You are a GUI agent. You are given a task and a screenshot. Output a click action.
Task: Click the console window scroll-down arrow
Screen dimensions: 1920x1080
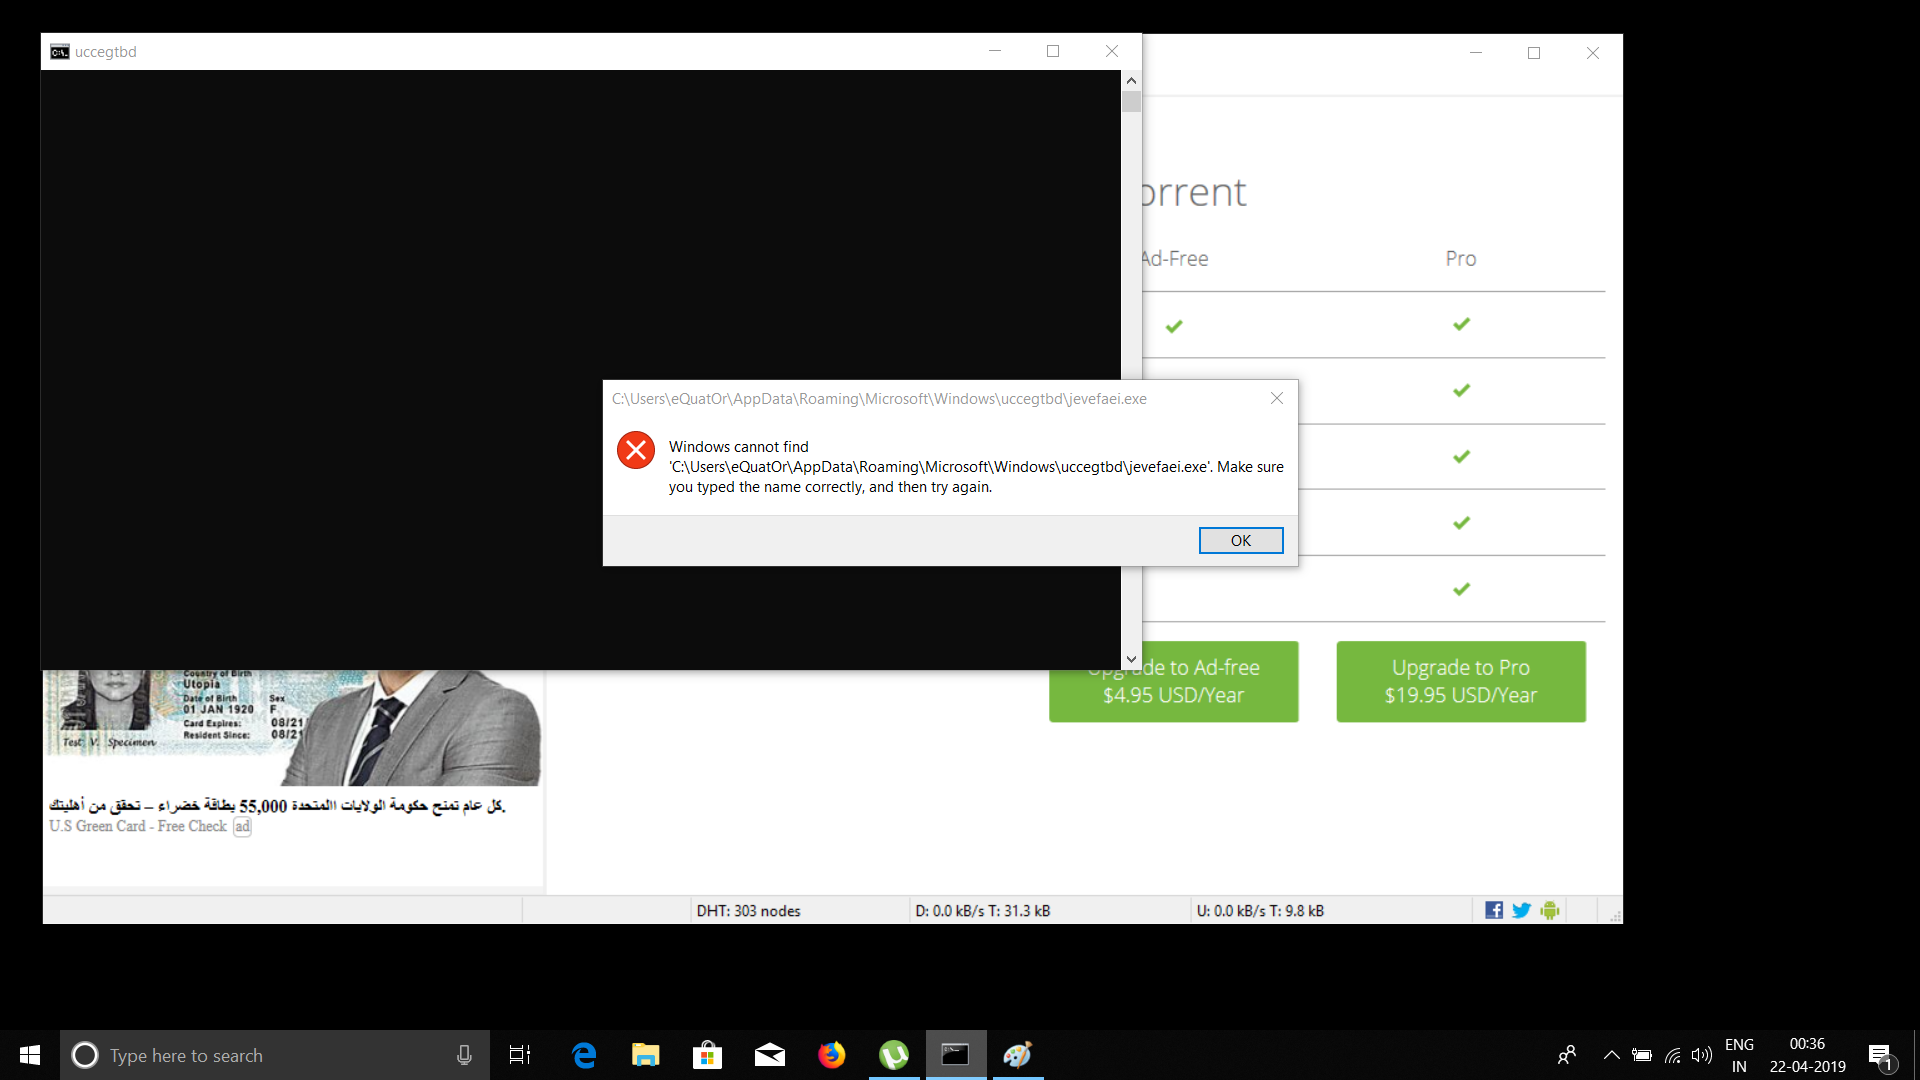tap(1131, 659)
